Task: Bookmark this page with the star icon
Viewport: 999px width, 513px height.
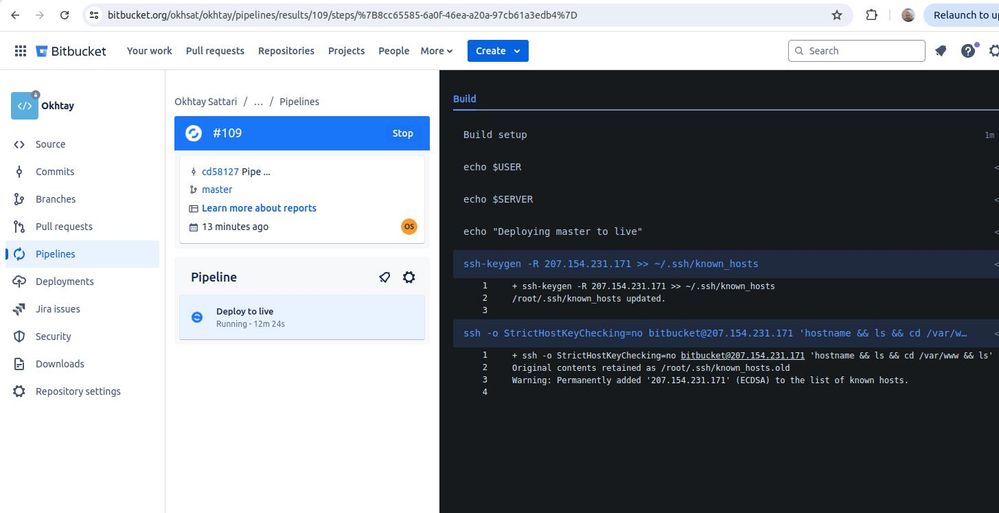Action: (837, 15)
